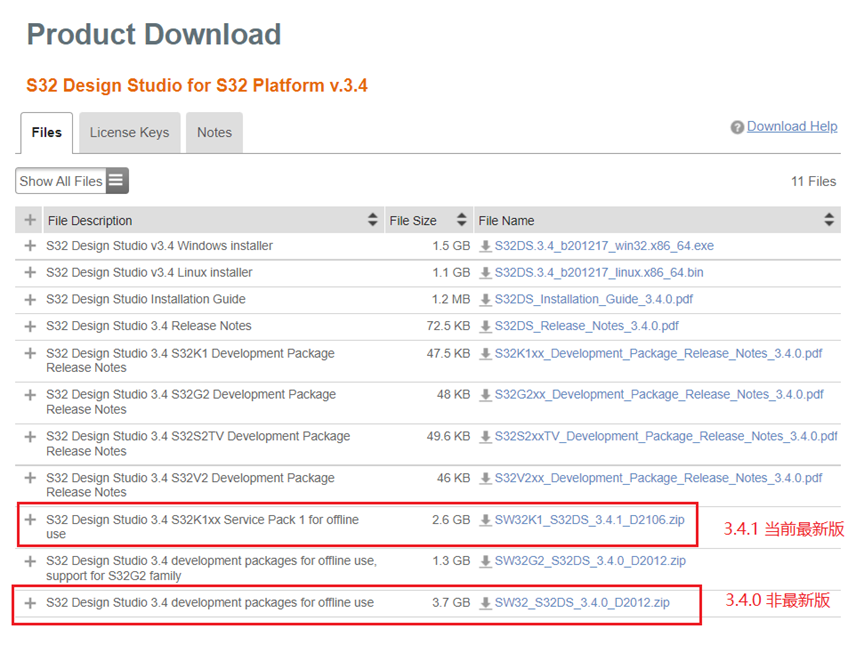864x645 pixels.
Task: Download S32DS.3.4_b201217_linux.x86_64.bin via its link
Action: coord(590,272)
